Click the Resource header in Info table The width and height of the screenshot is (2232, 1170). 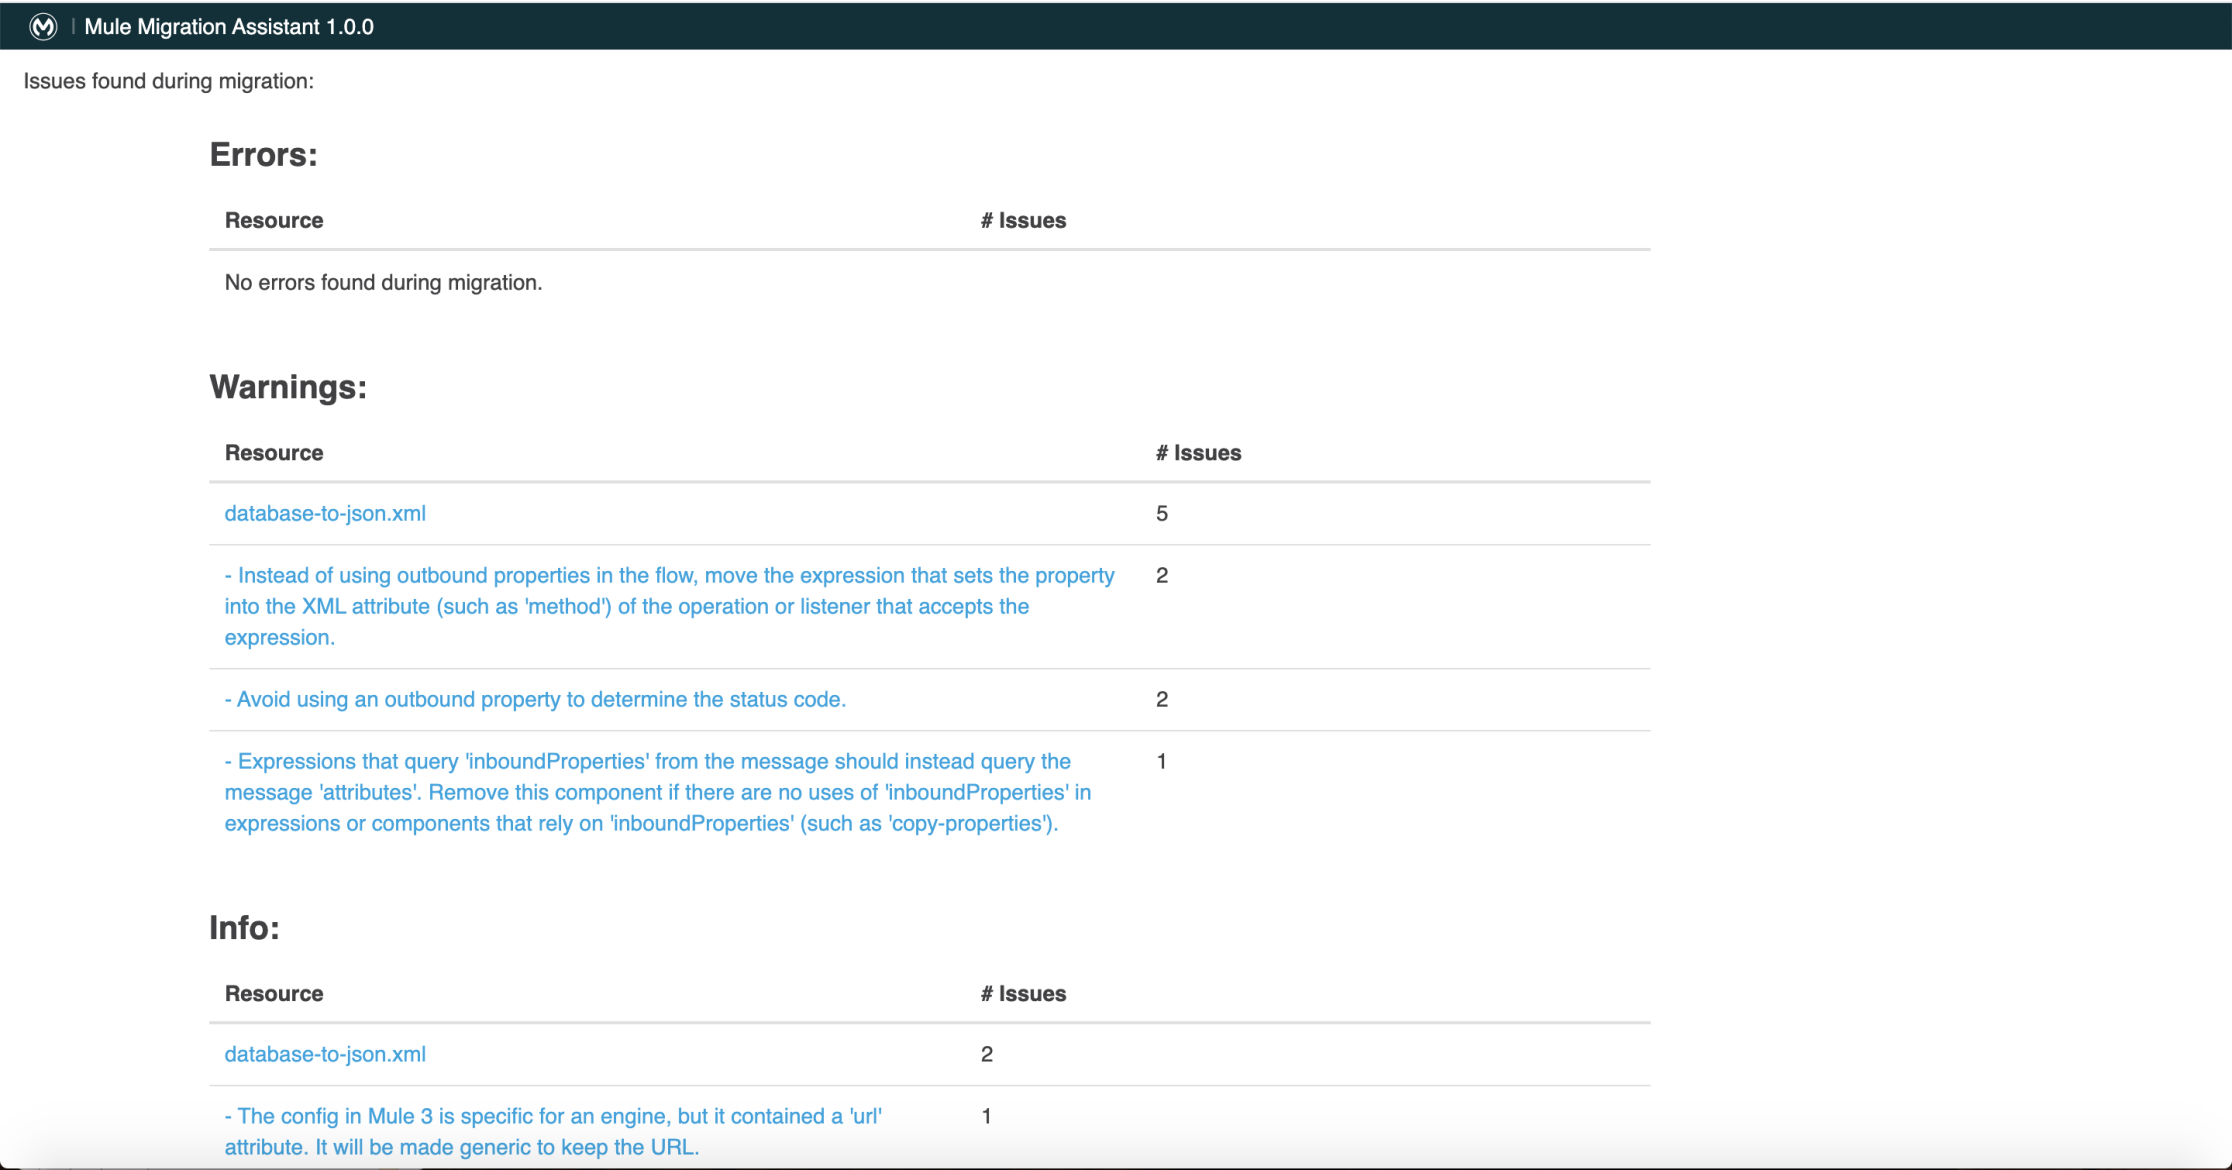274,994
